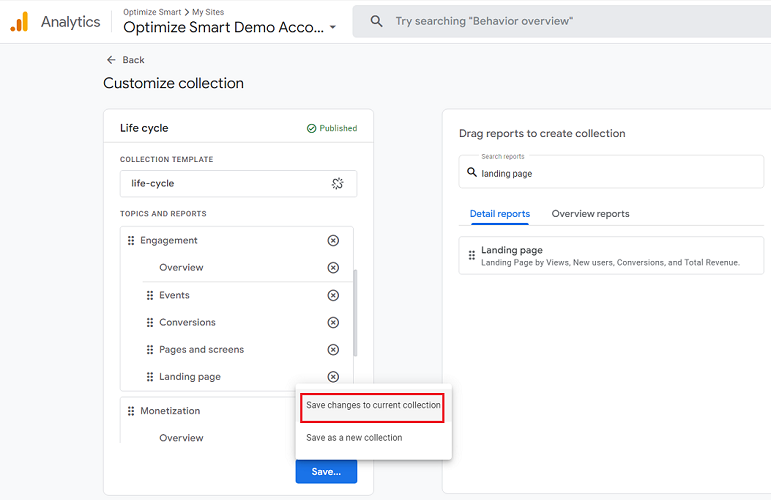
Task: Click the COLLECTION TEMPLATE label
Action: point(167,159)
